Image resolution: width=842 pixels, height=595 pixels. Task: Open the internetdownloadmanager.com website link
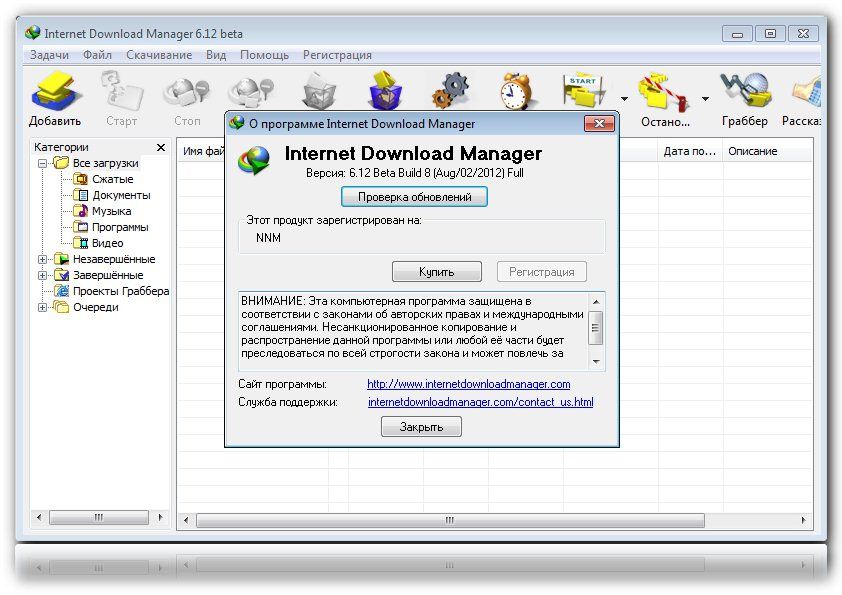469,384
